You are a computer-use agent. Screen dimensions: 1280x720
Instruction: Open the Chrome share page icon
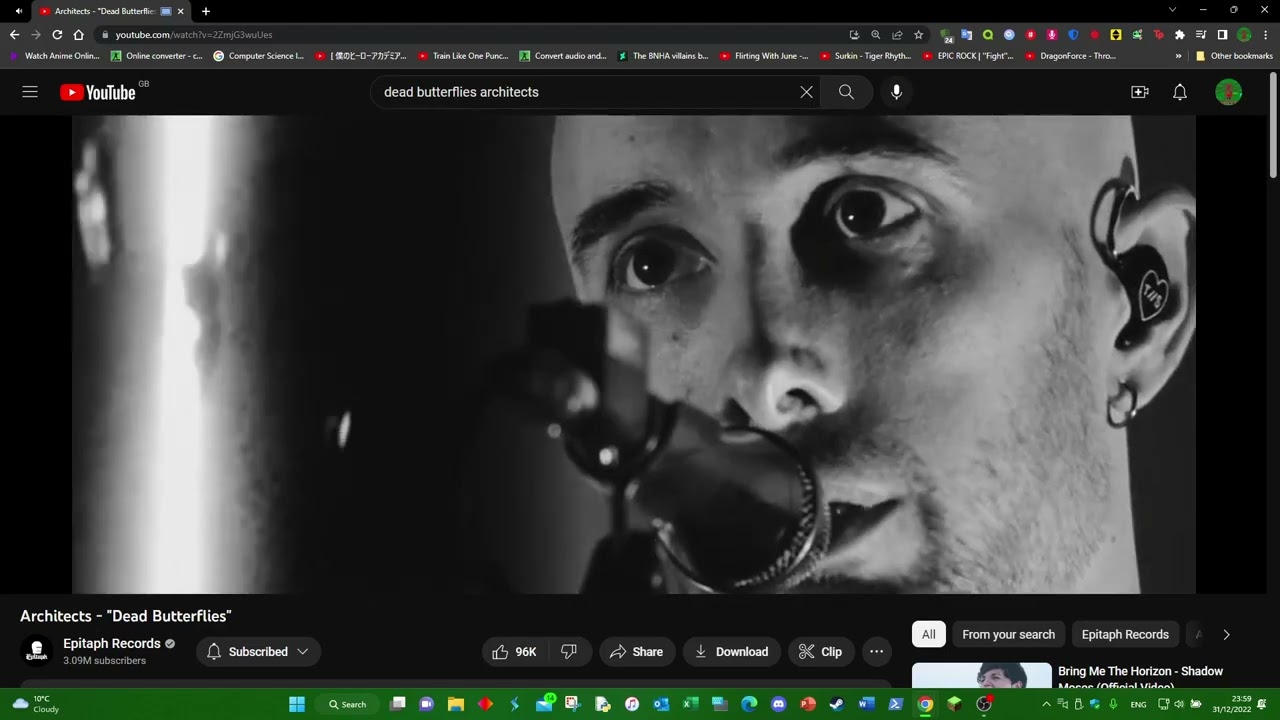click(897, 34)
